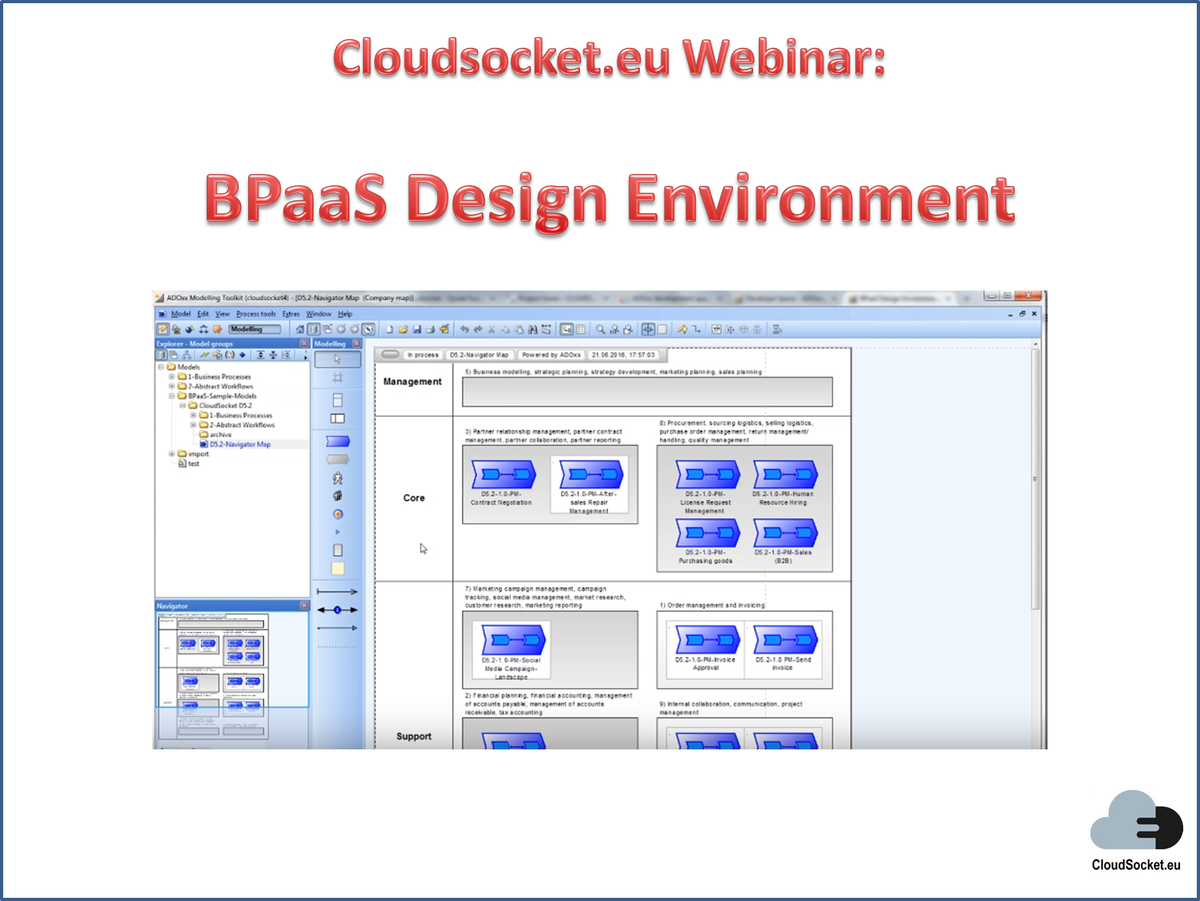Open the Process tools menu
Screen dimensions: 1200x901
256,314
